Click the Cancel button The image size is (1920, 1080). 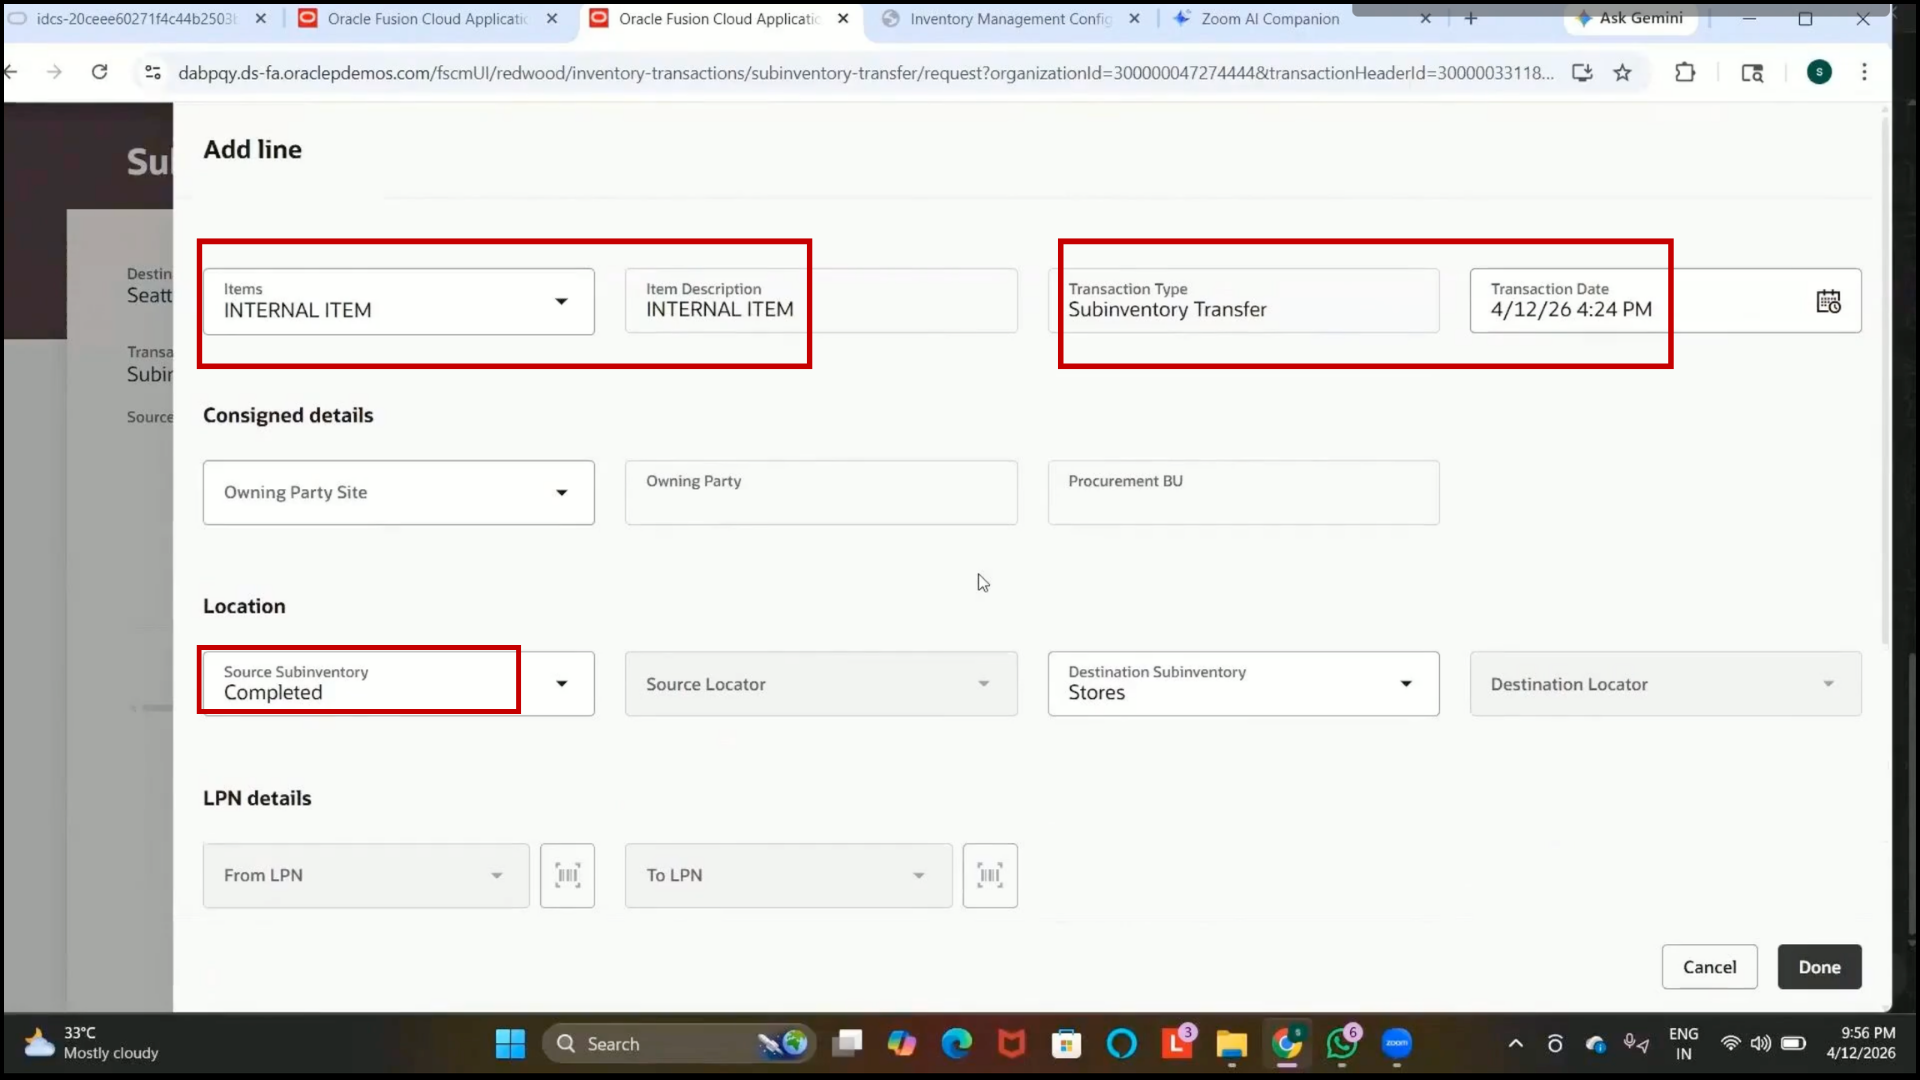pos(1709,967)
